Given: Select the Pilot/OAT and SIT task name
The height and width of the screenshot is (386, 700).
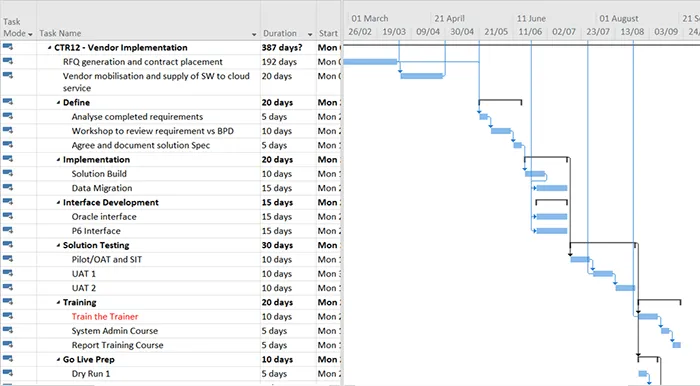Looking at the screenshot, I should click(x=107, y=259).
